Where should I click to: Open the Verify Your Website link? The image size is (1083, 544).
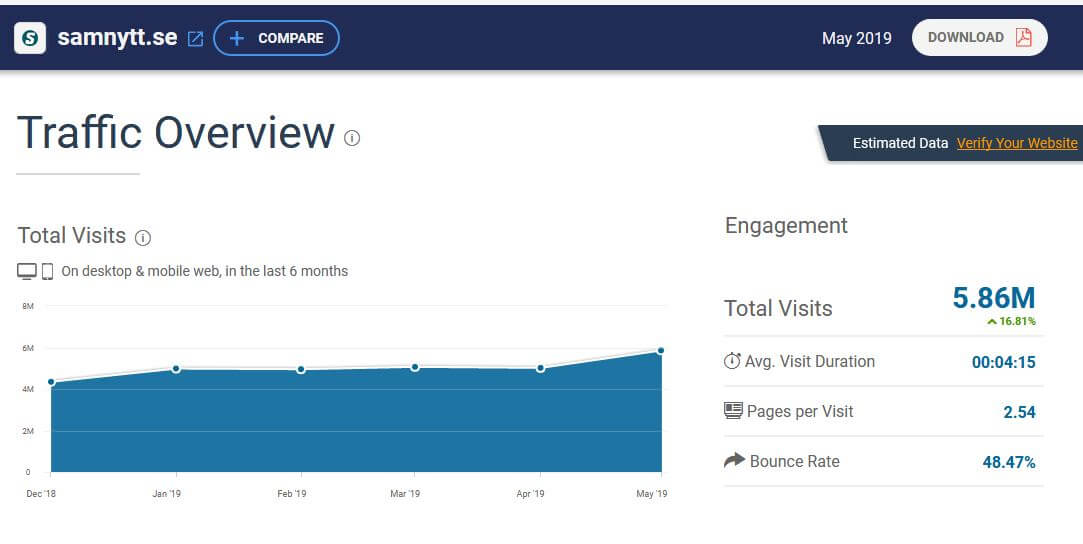click(1016, 143)
